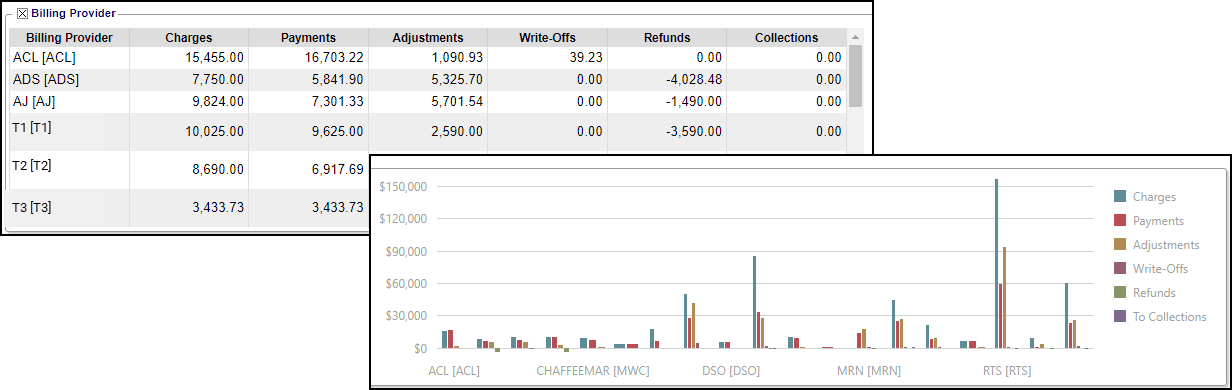Click scrollbar up arrow in provider table
1232x390 pixels.
pos(855,37)
